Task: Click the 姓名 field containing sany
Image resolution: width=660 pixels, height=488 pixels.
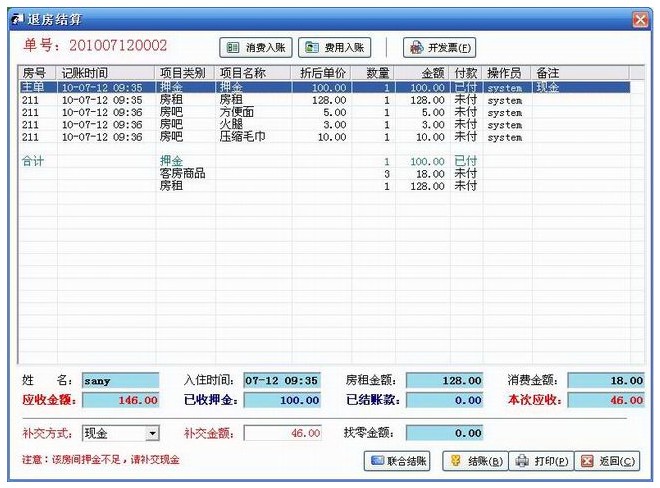Action: (x=120, y=380)
